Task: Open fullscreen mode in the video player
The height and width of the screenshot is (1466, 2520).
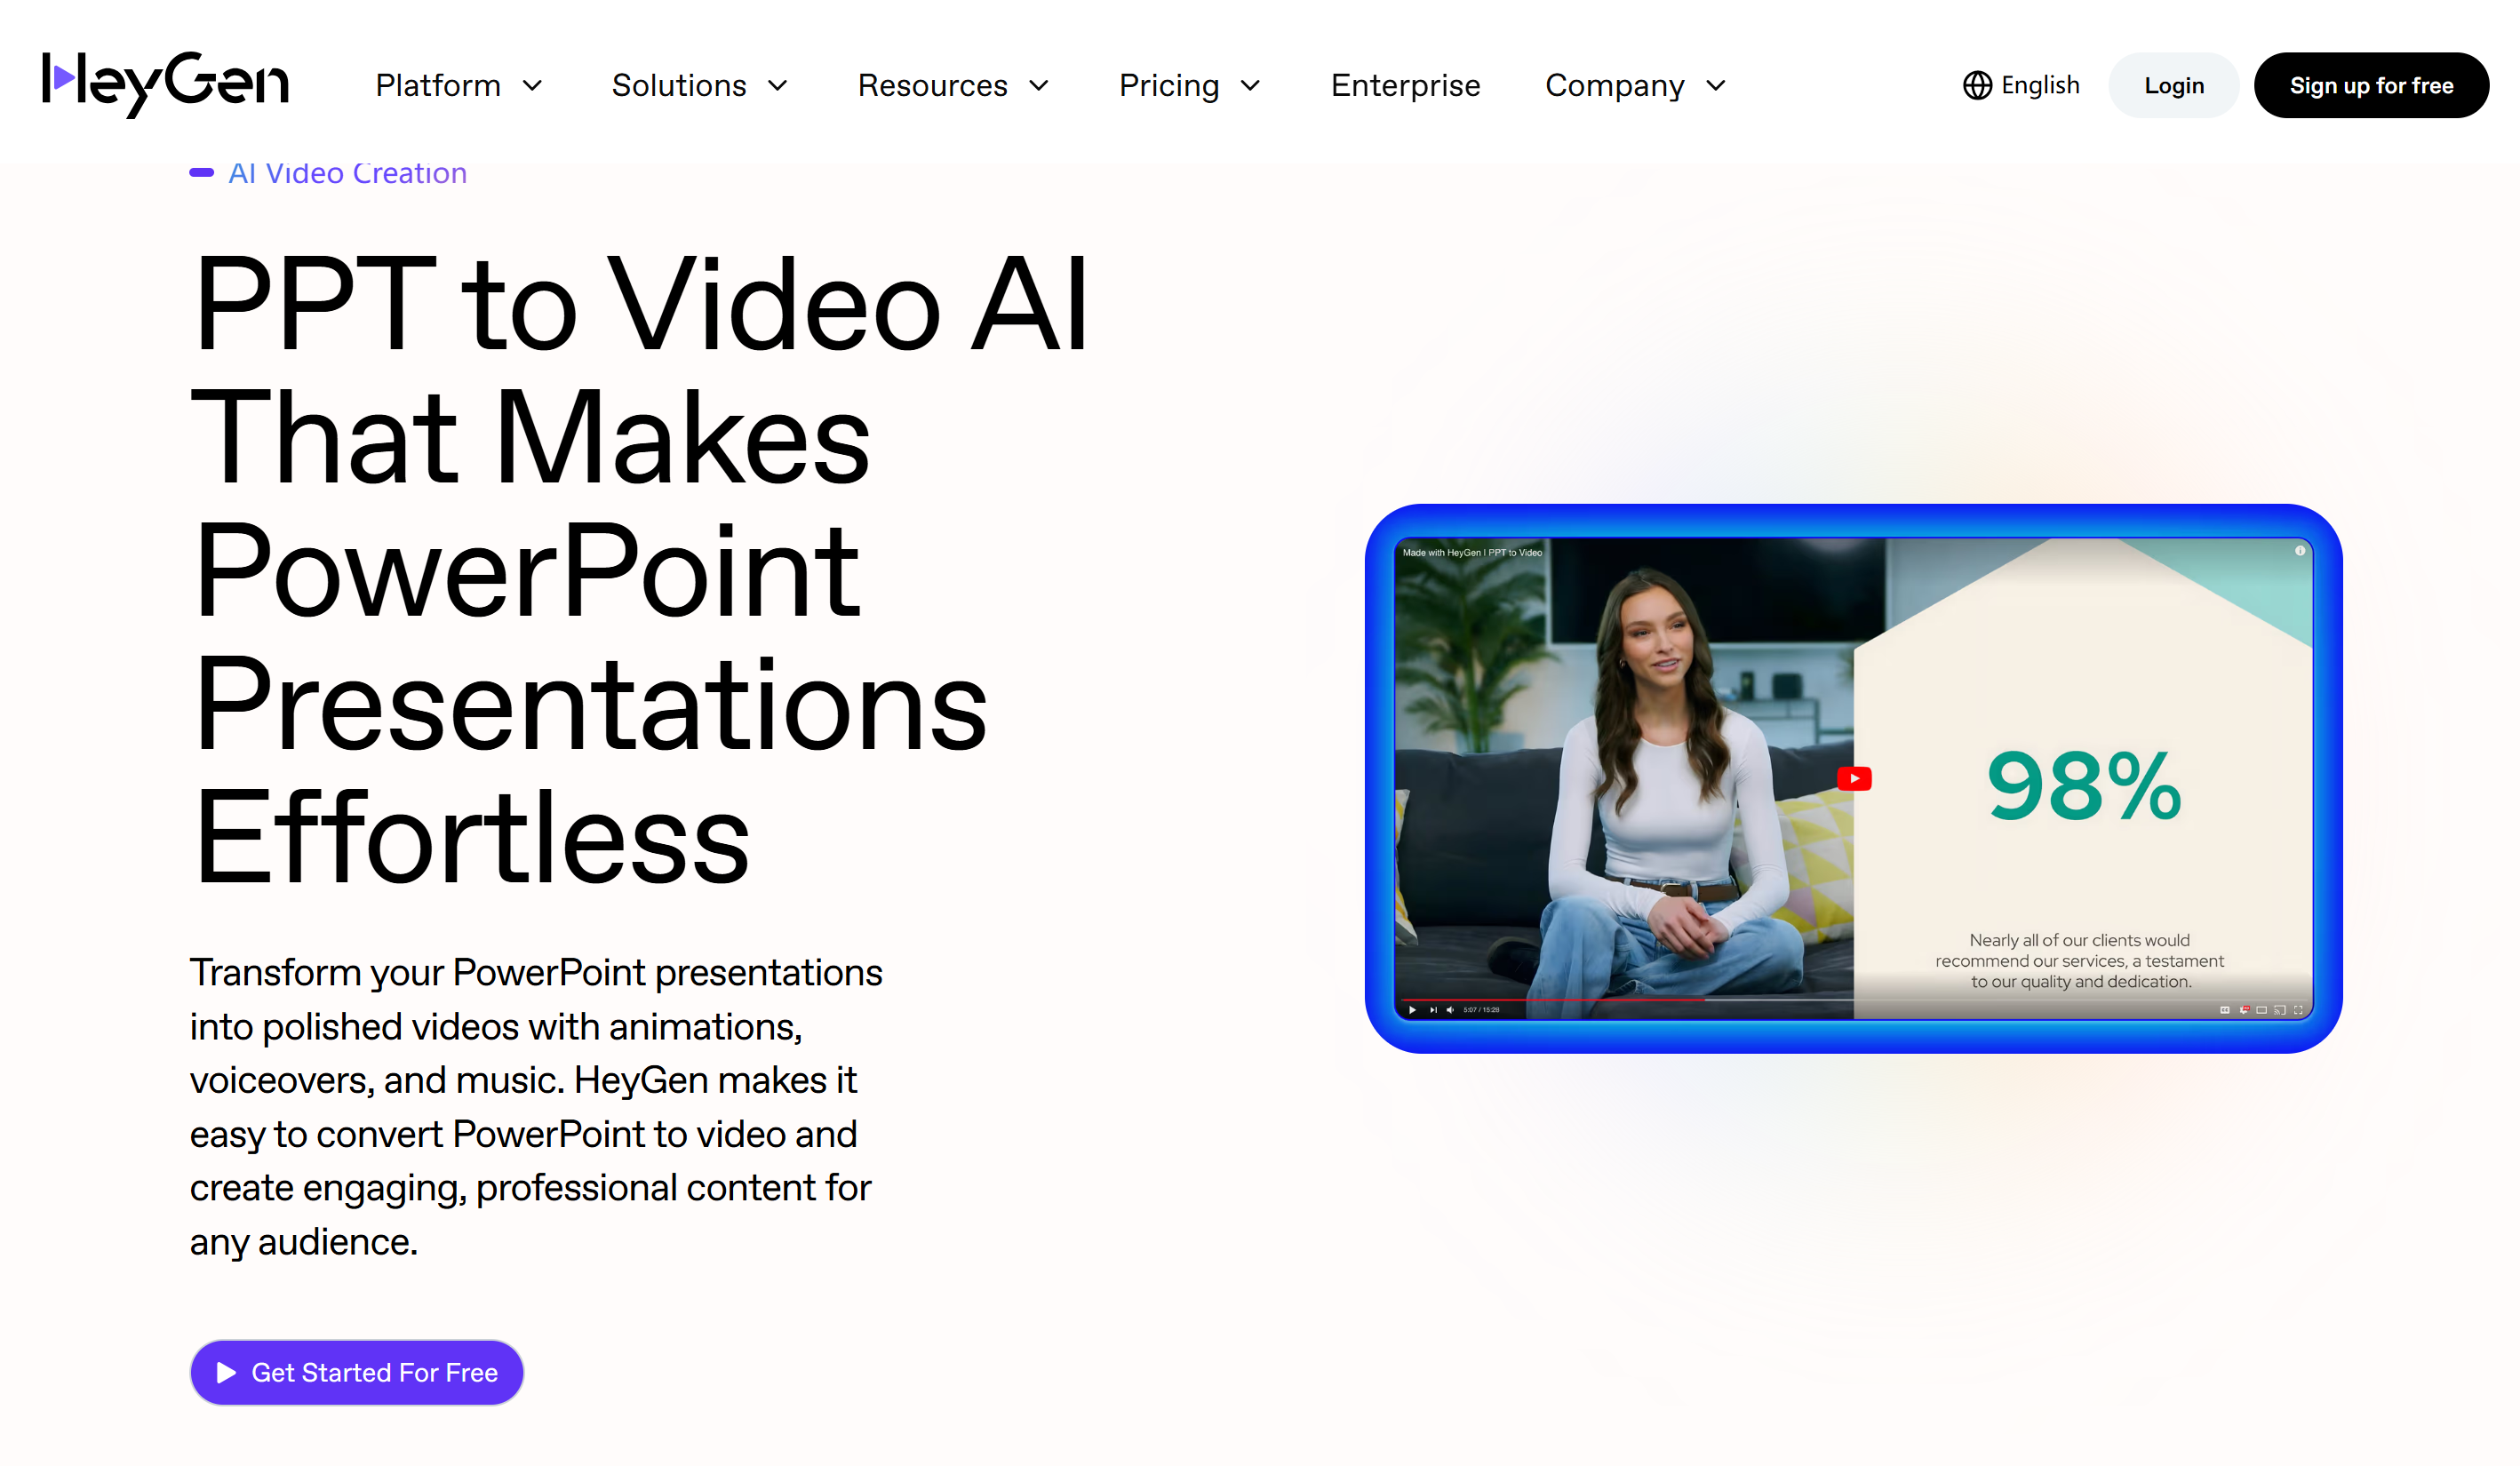Action: tap(2298, 1011)
